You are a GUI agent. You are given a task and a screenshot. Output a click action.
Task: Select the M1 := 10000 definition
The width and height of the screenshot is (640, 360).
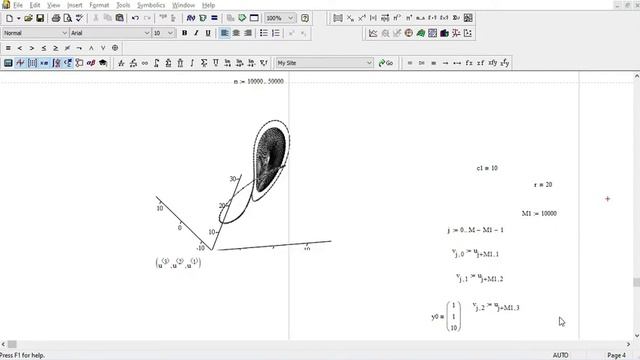coord(539,213)
